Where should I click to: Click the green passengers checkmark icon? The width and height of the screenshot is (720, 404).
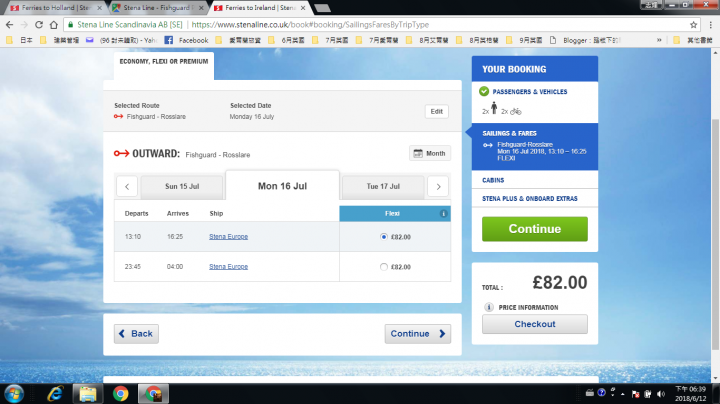coord(484,91)
